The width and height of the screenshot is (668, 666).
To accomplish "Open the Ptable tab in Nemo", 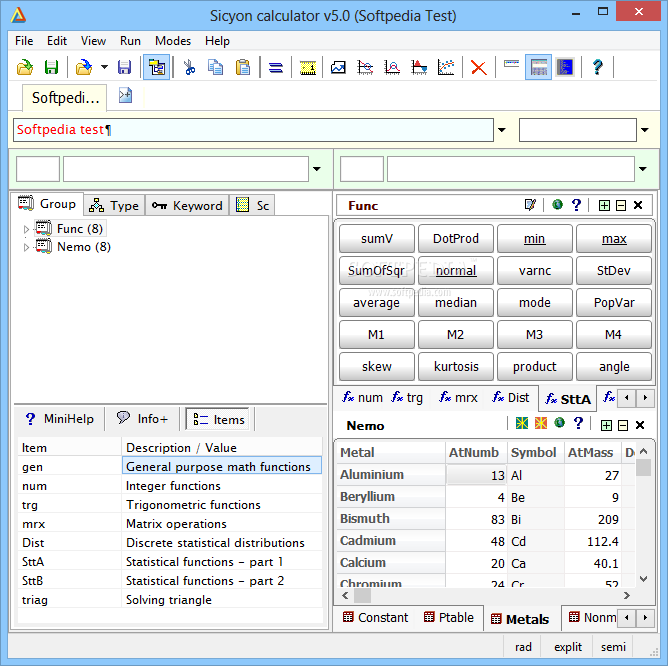I will [x=449, y=617].
